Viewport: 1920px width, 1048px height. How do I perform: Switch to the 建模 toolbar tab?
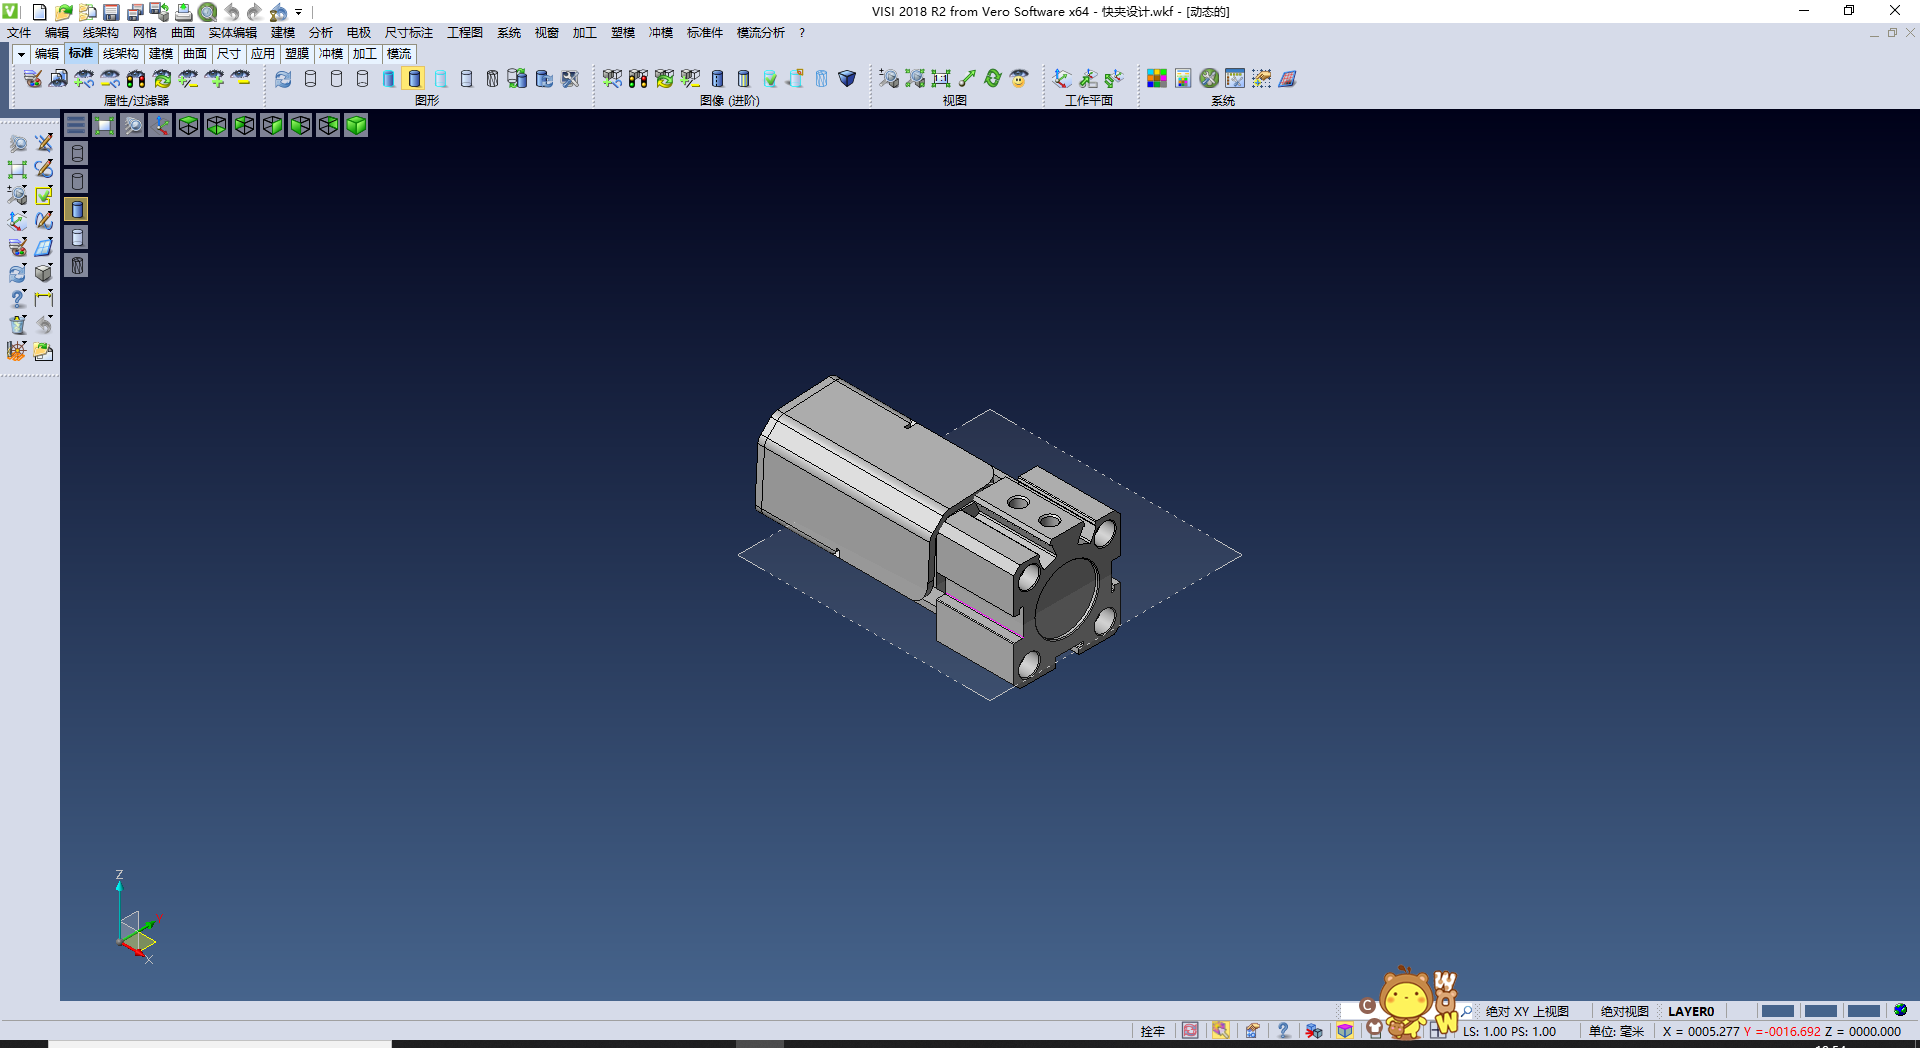tap(160, 54)
